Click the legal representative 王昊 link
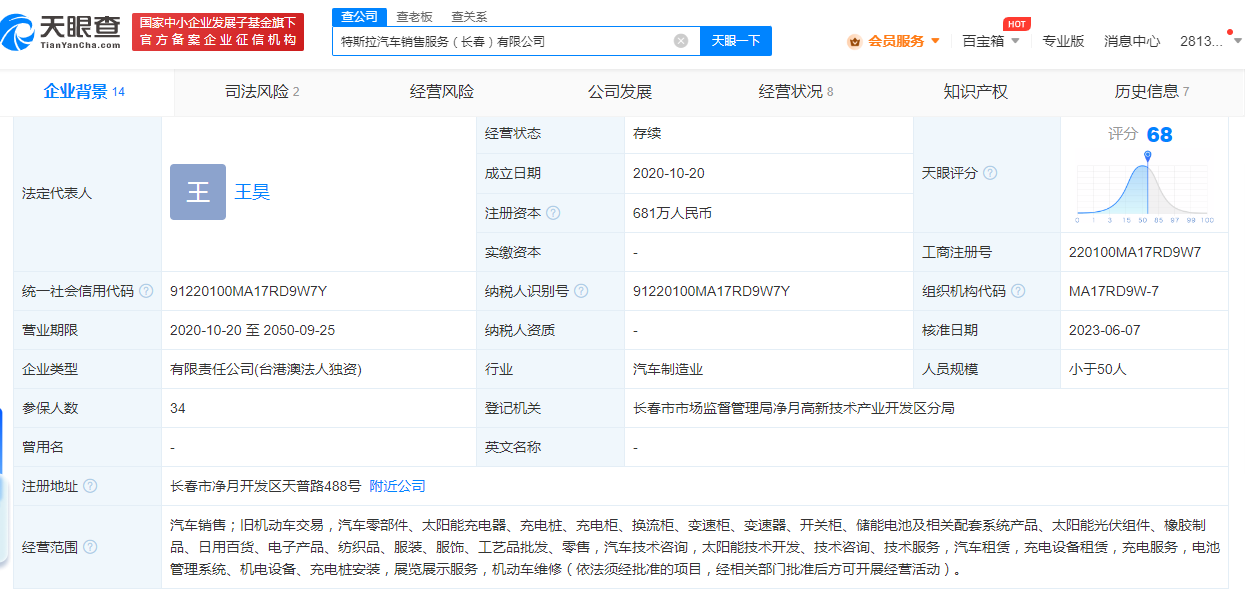Screen dimensions: 1245x595 pyautogui.click(x=253, y=192)
